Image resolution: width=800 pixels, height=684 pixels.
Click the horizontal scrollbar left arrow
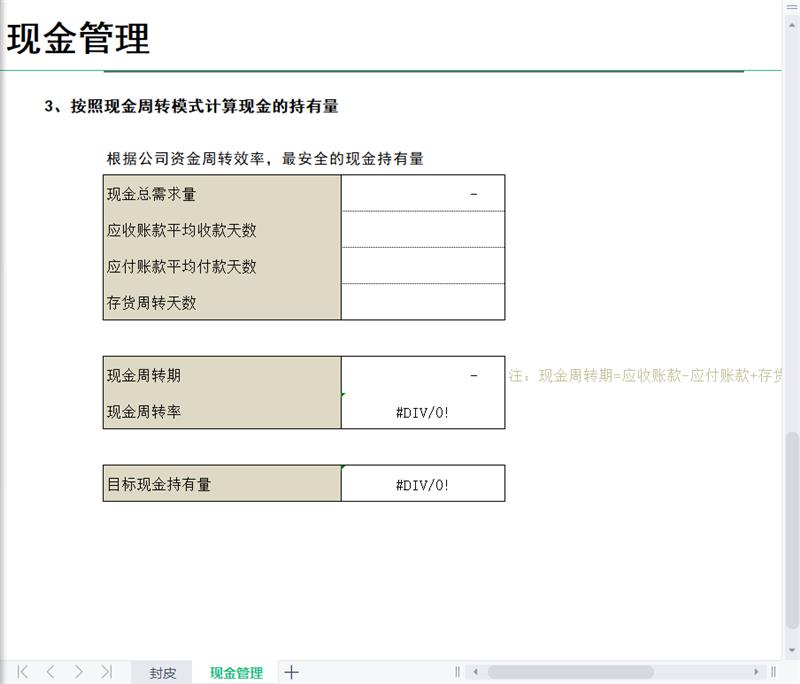click(476, 672)
